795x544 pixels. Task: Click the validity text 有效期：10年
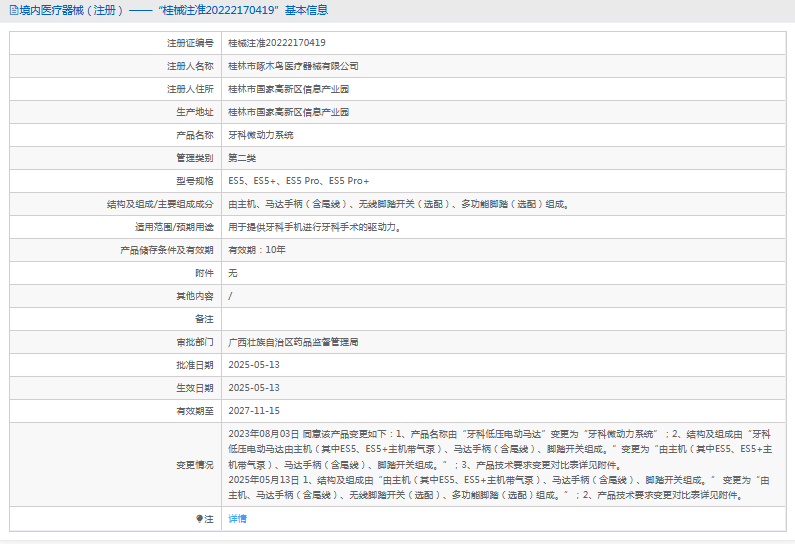coord(257,250)
